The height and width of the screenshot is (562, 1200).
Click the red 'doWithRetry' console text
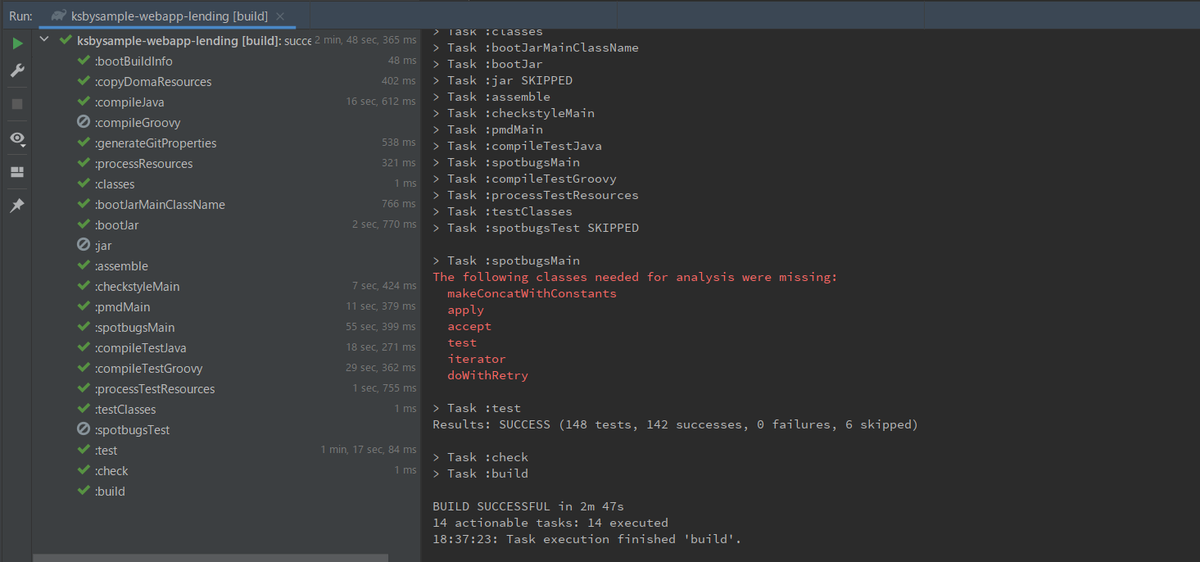488,376
